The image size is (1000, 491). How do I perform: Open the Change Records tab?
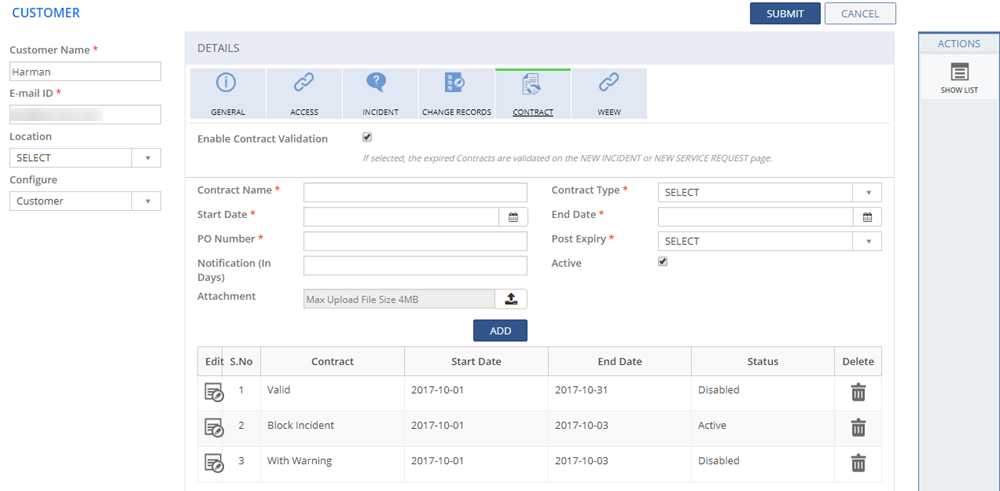click(456, 94)
